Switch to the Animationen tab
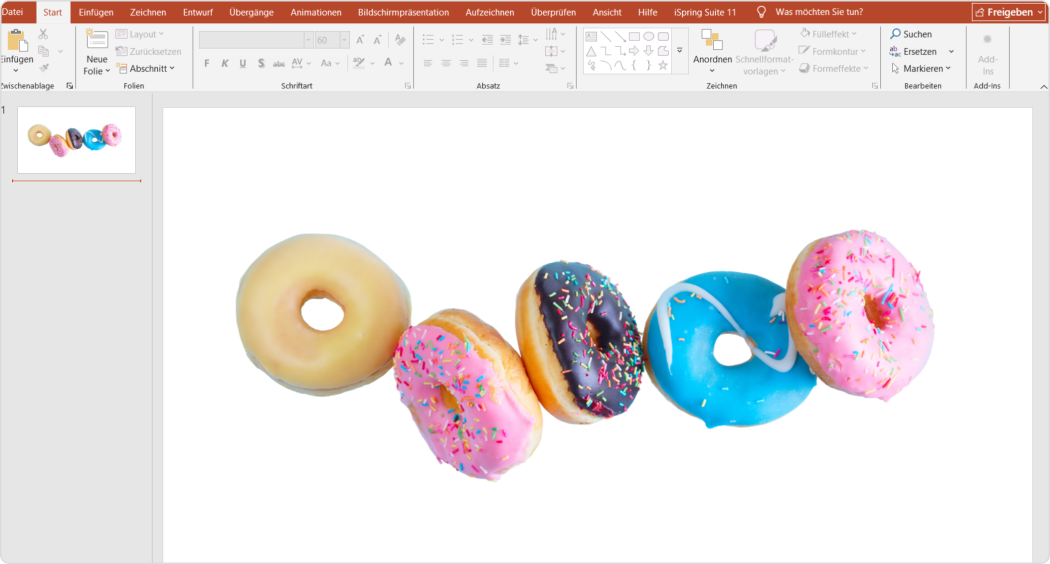The width and height of the screenshot is (1050, 564). [x=315, y=12]
